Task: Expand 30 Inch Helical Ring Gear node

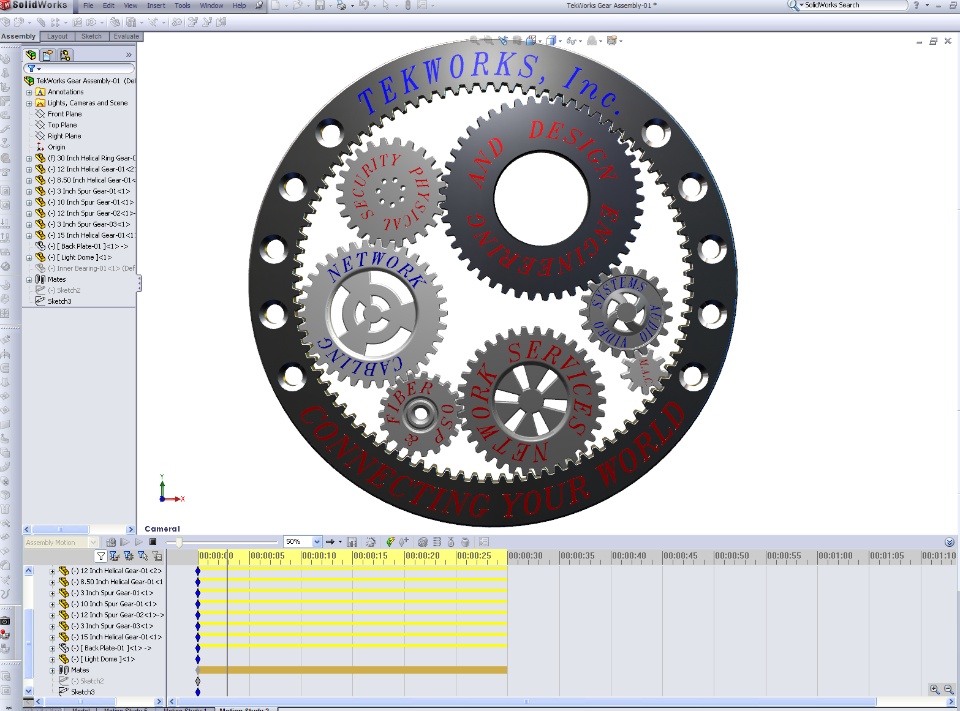Action: point(29,158)
